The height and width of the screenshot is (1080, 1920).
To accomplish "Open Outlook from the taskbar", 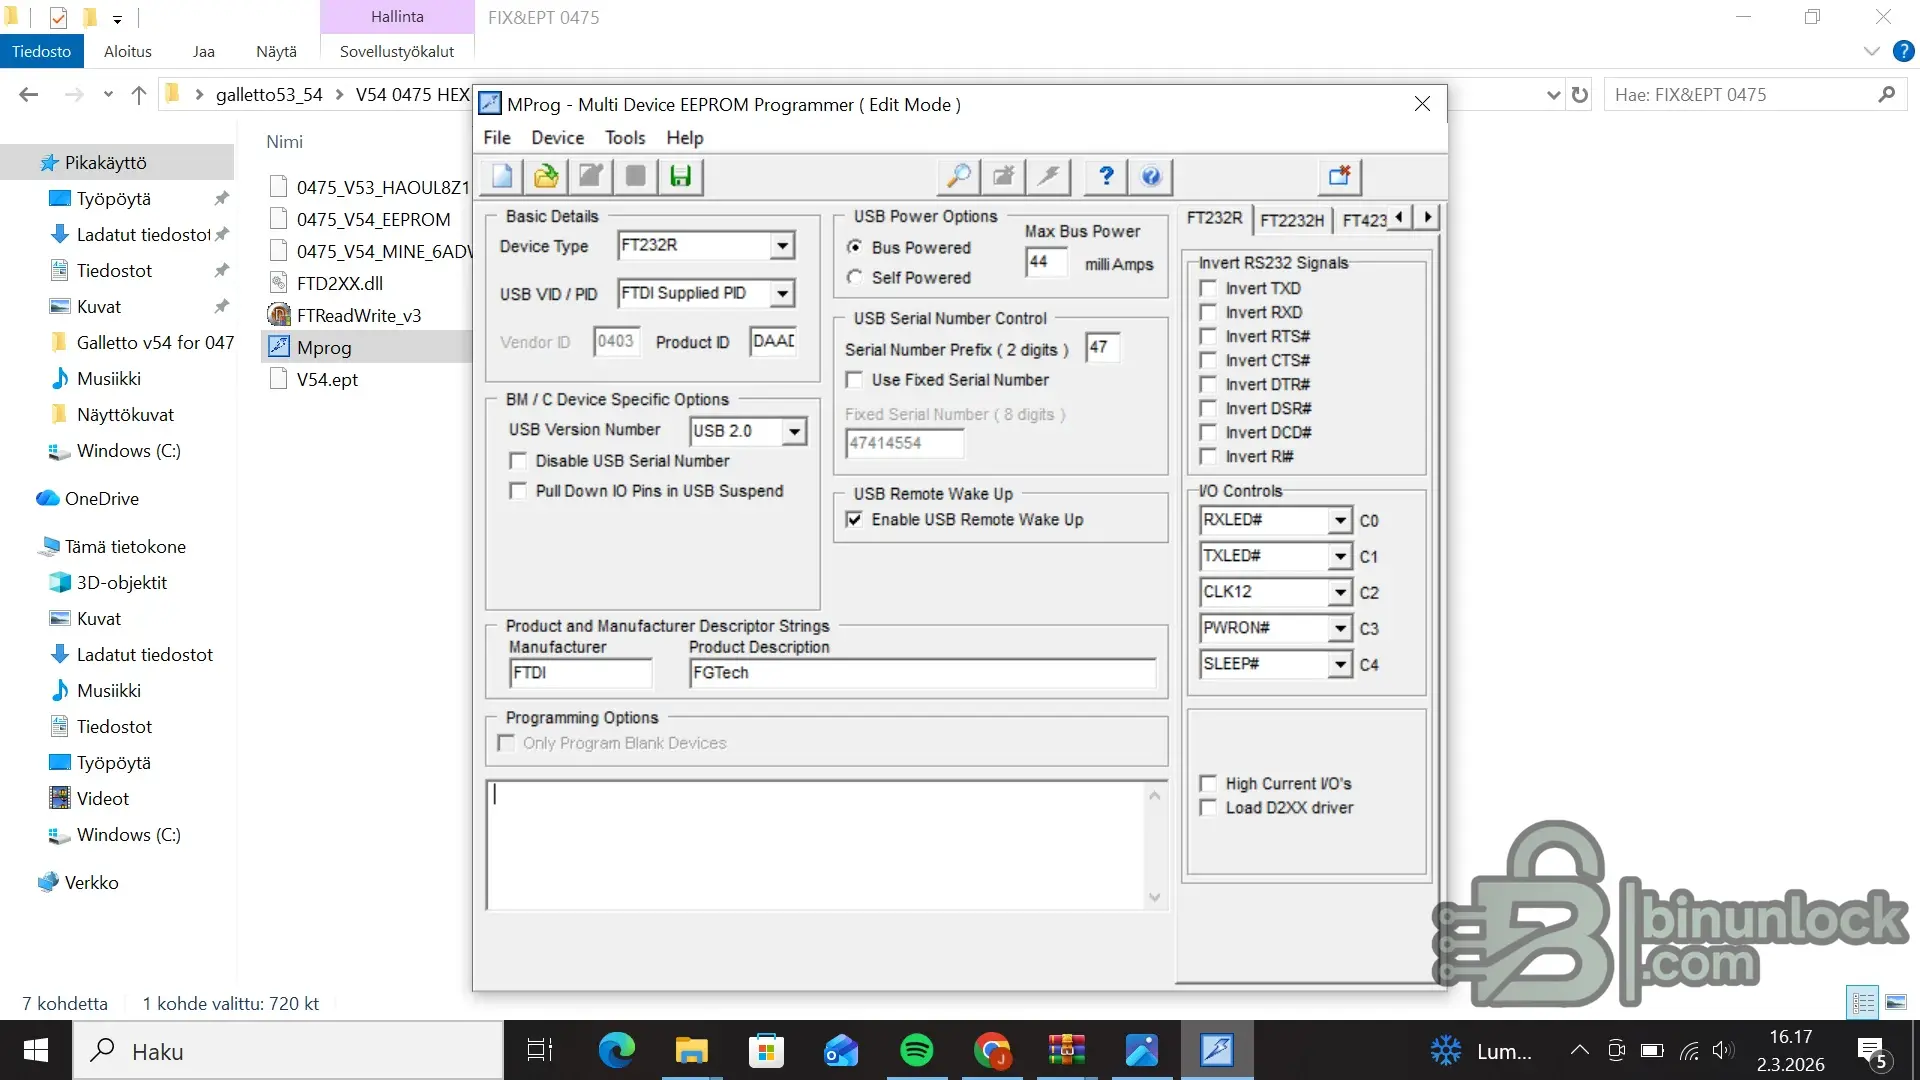I will point(841,1051).
